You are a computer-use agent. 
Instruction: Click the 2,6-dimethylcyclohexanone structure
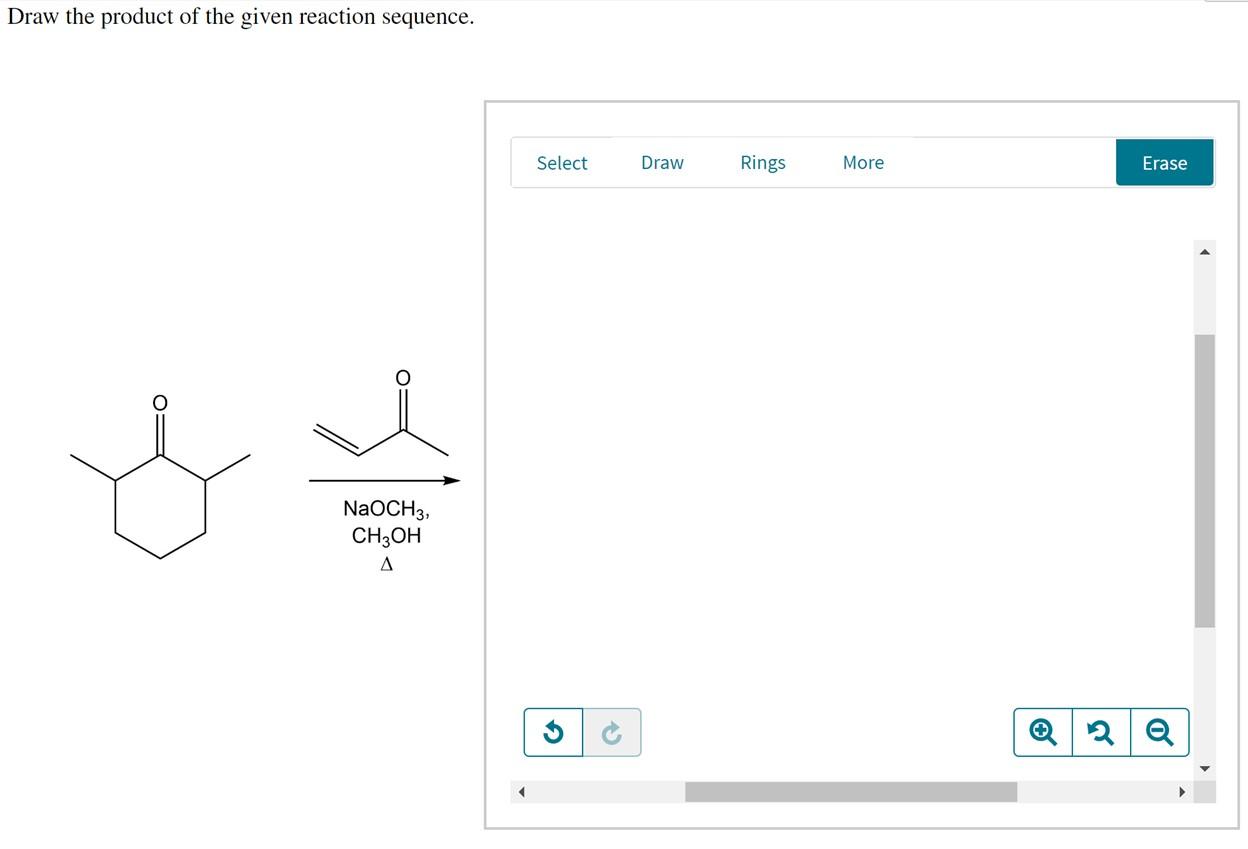160,476
